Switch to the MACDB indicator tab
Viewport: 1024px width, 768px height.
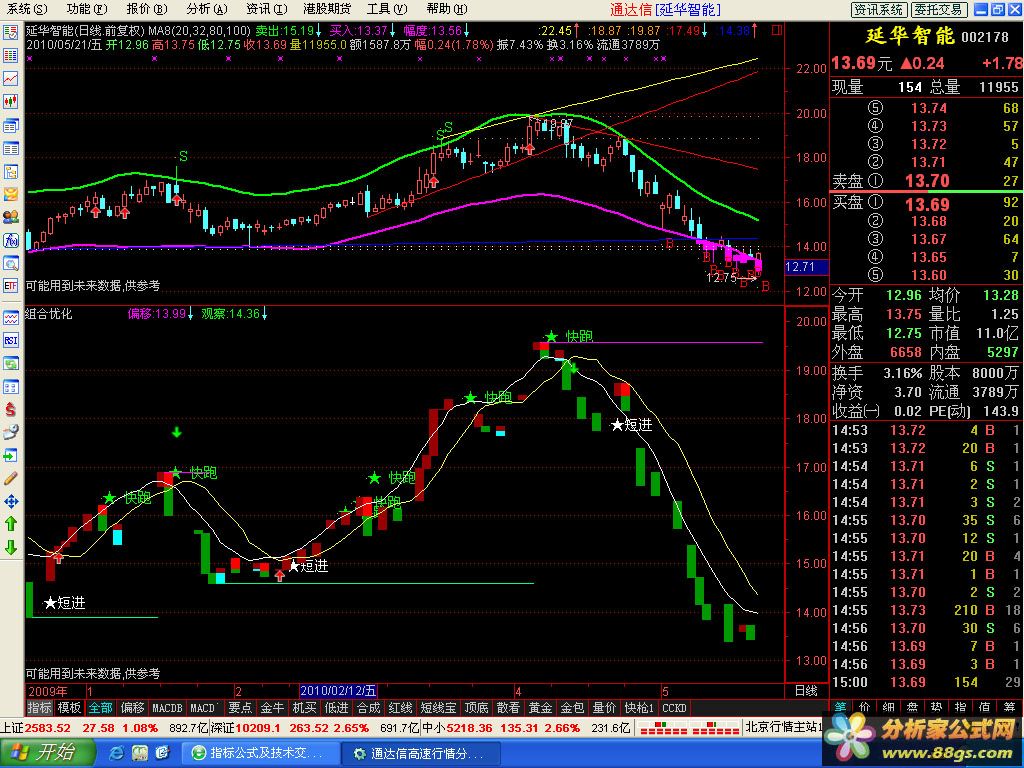(167, 708)
